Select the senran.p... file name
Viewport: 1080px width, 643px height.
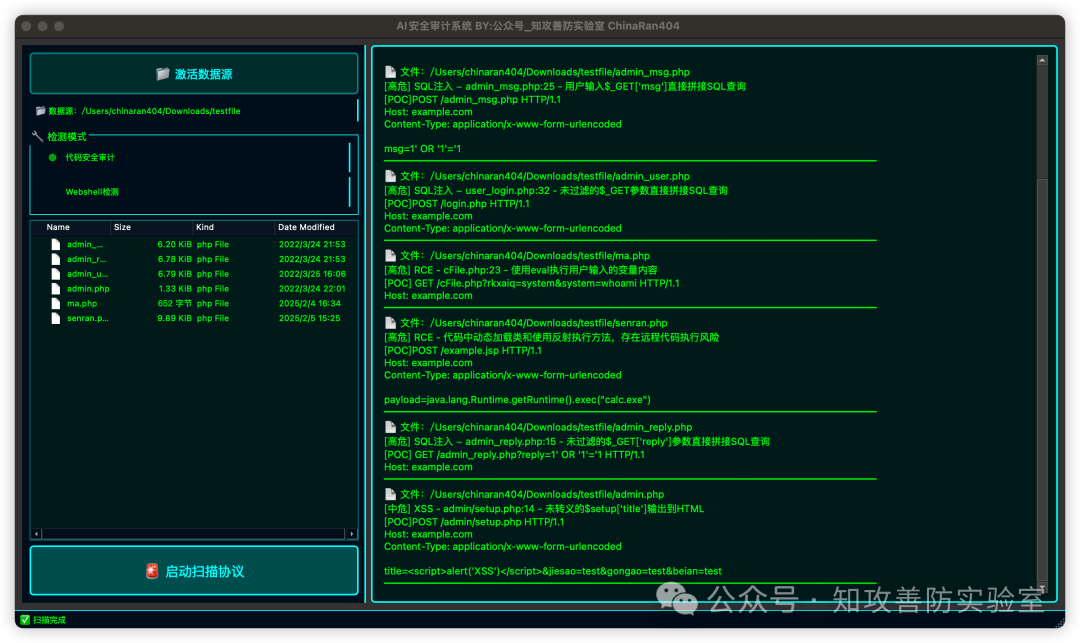(x=87, y=318)
